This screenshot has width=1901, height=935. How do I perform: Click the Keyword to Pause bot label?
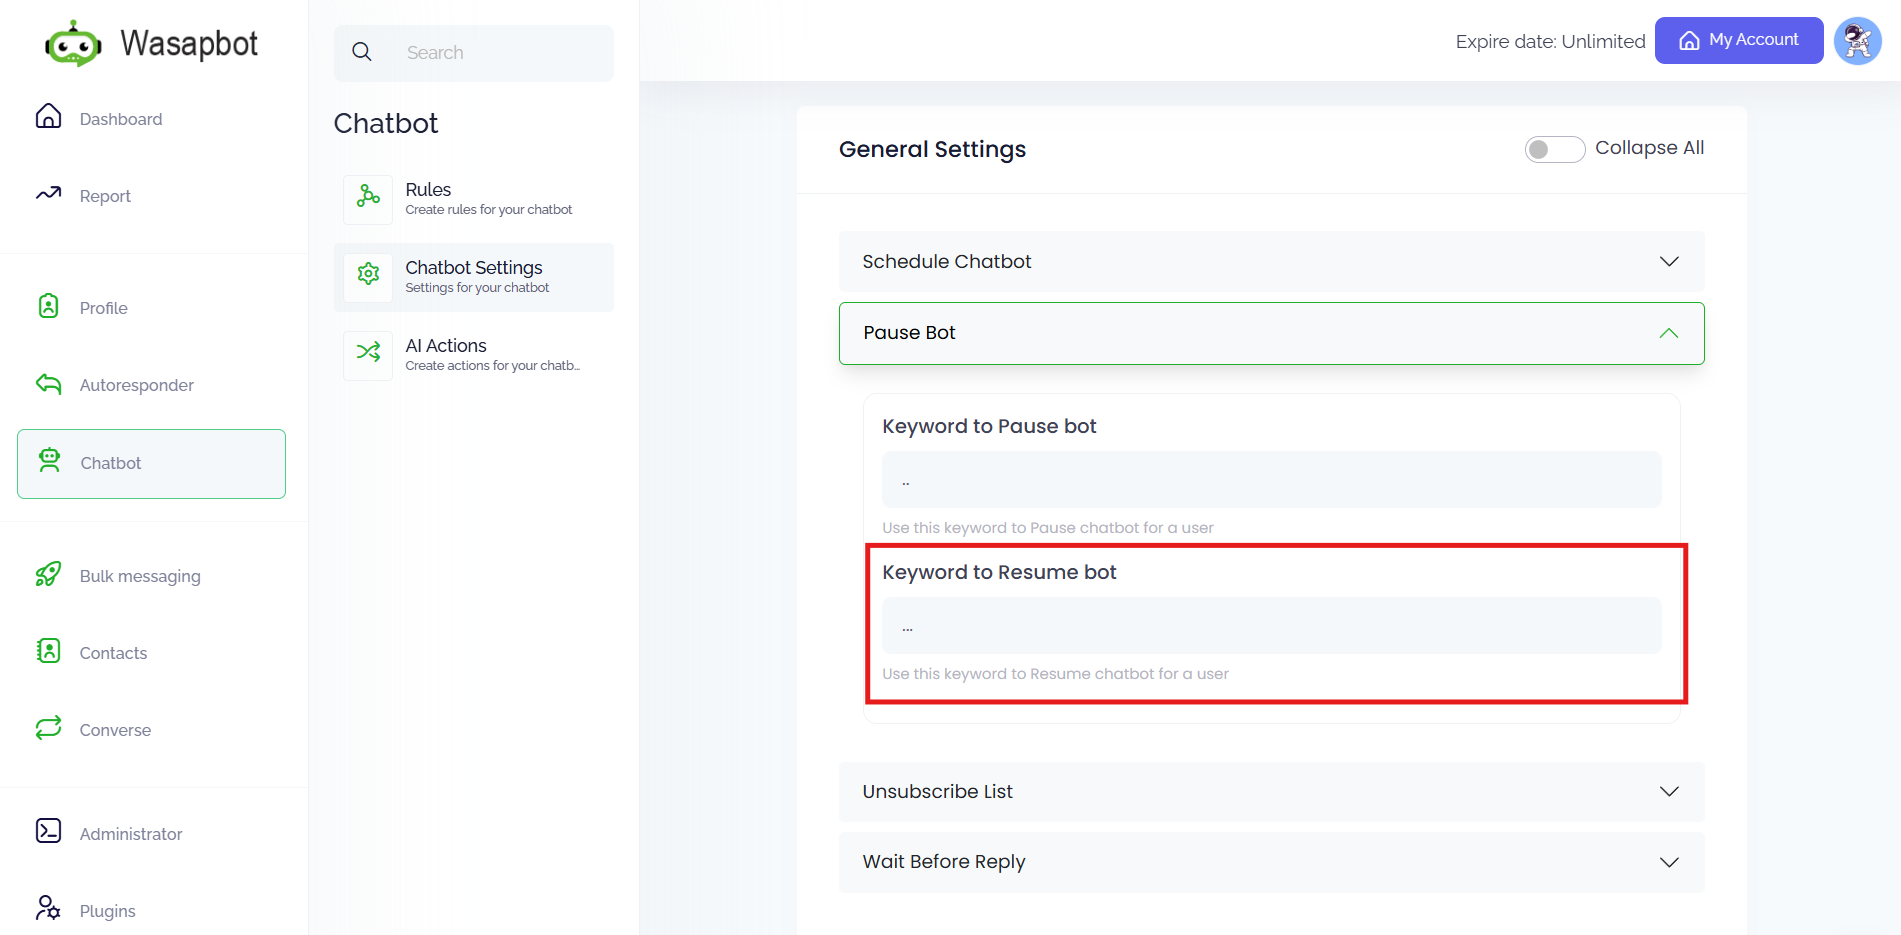pyautogui.click(x=989, y=426)
